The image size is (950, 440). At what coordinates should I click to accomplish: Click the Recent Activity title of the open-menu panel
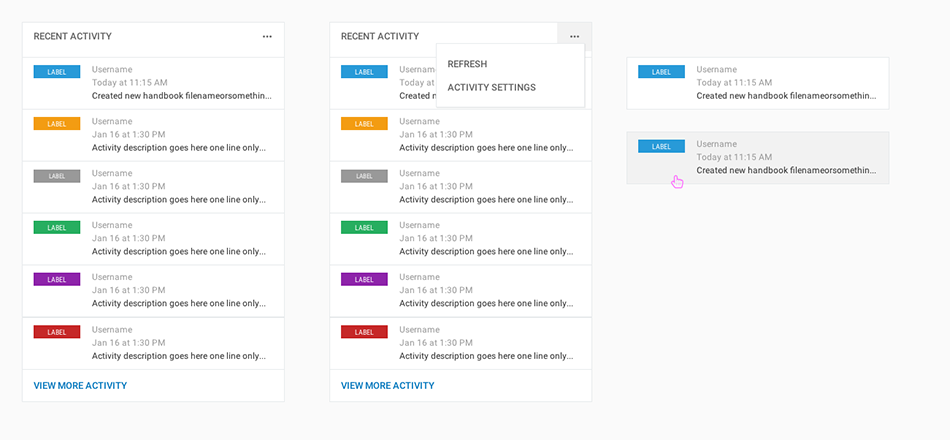(x=380, y=37)
